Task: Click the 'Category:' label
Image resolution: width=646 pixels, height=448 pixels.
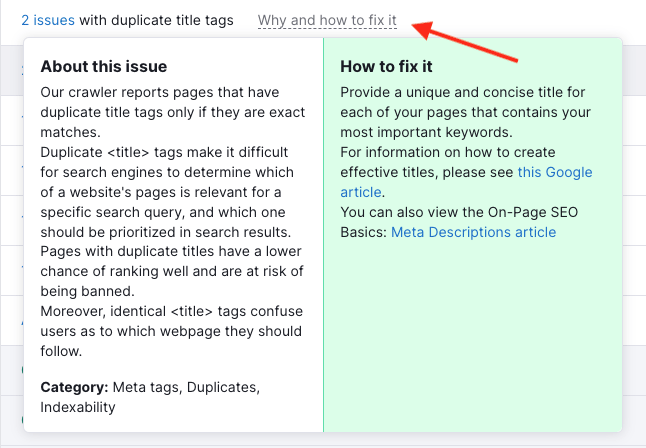Action: [x=74, y=387]
